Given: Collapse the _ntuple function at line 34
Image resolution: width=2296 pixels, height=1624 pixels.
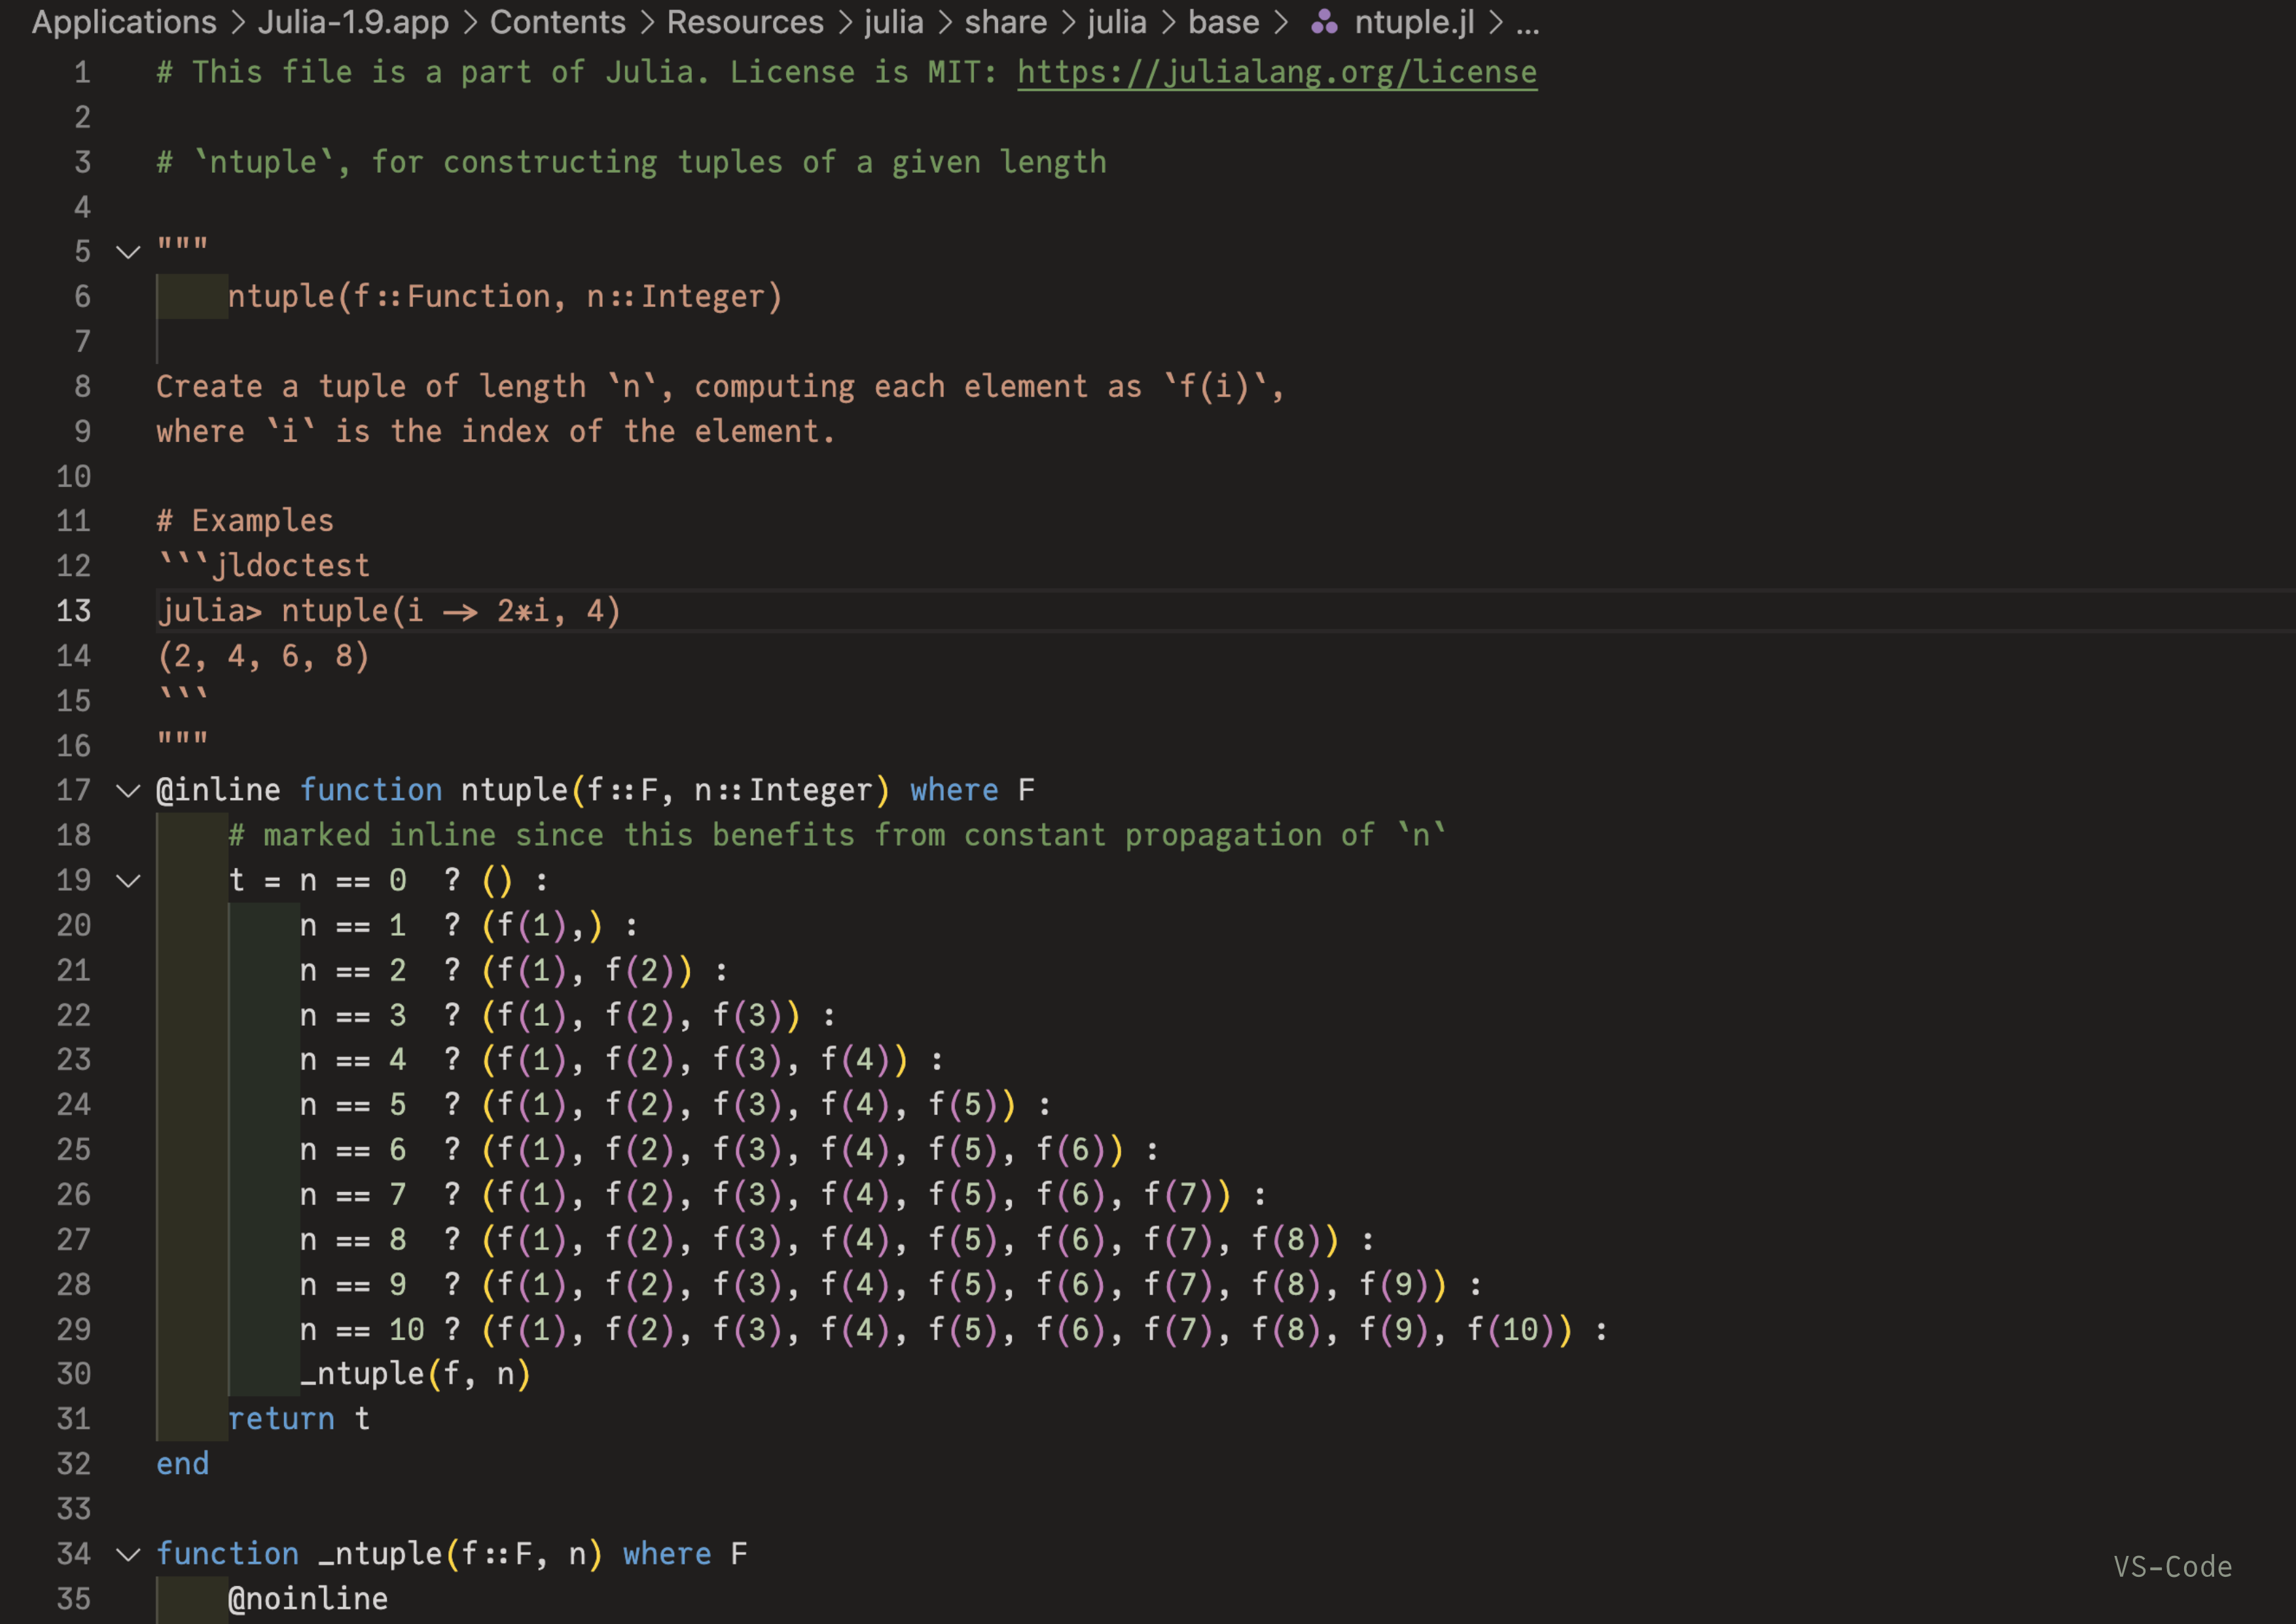Looking at the screenshot, I should (x=128, y=1554).
